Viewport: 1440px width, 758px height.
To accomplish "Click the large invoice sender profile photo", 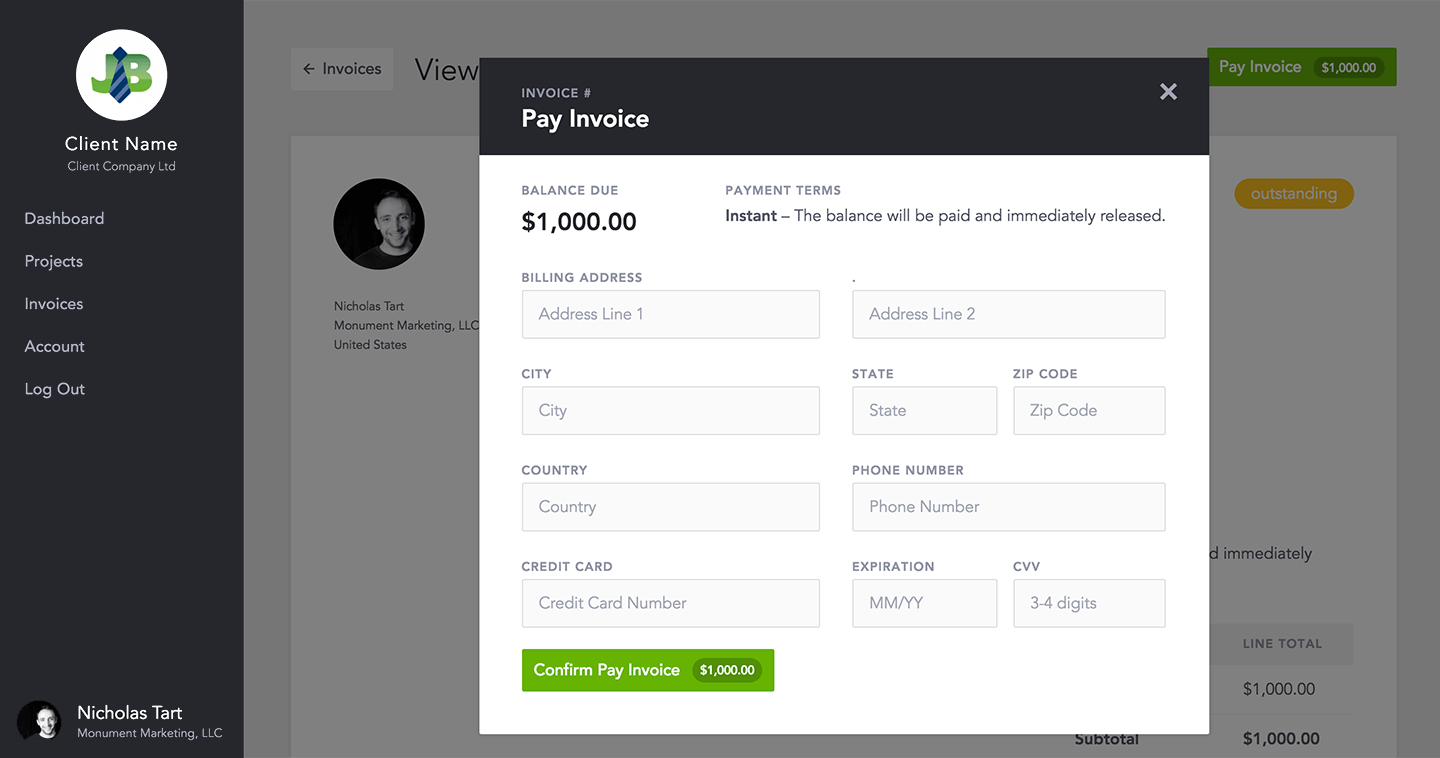I will [x=379, y=224].
